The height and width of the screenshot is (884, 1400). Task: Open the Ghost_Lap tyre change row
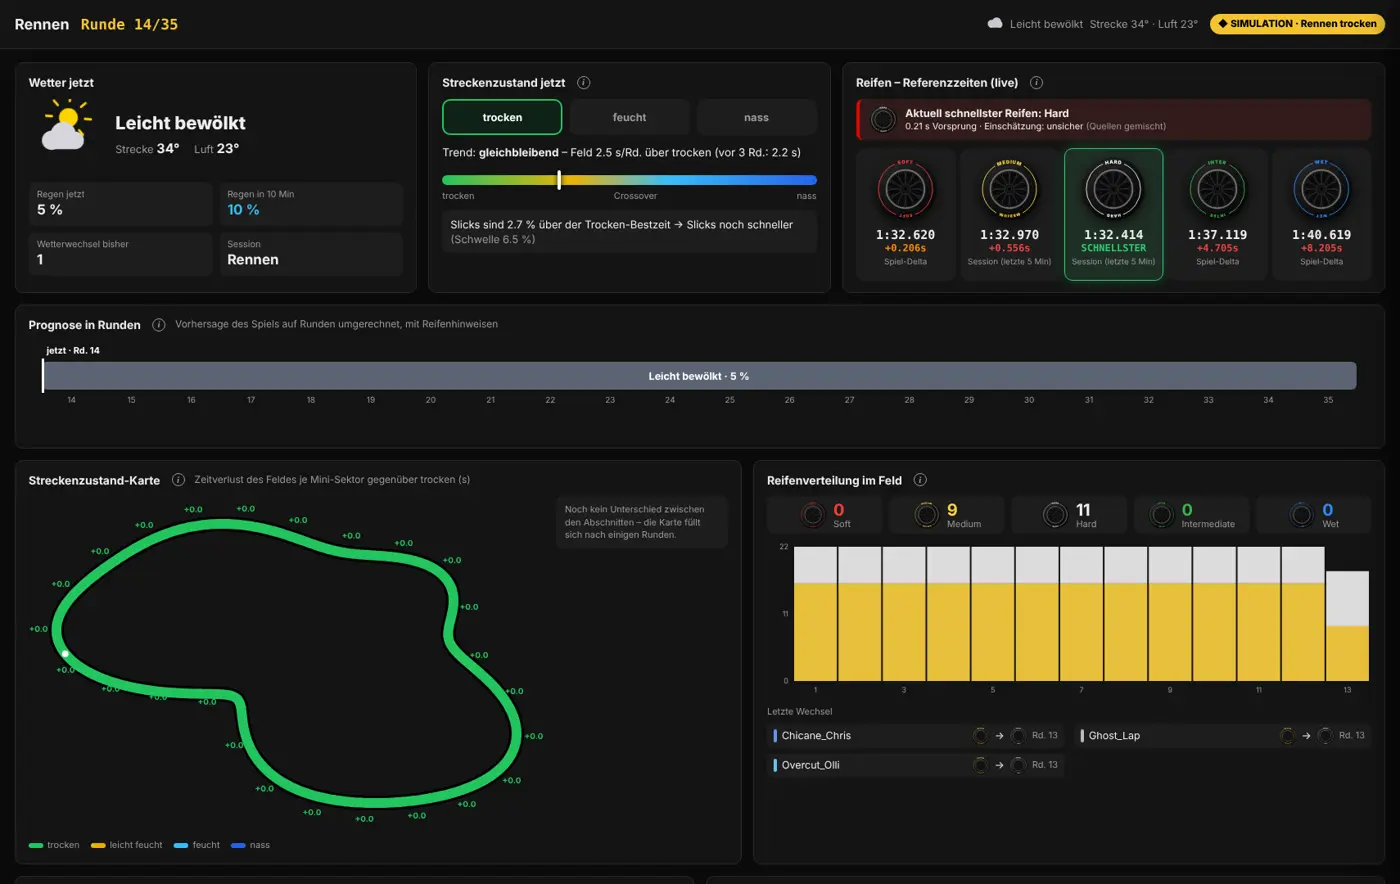pos(1222,735)
